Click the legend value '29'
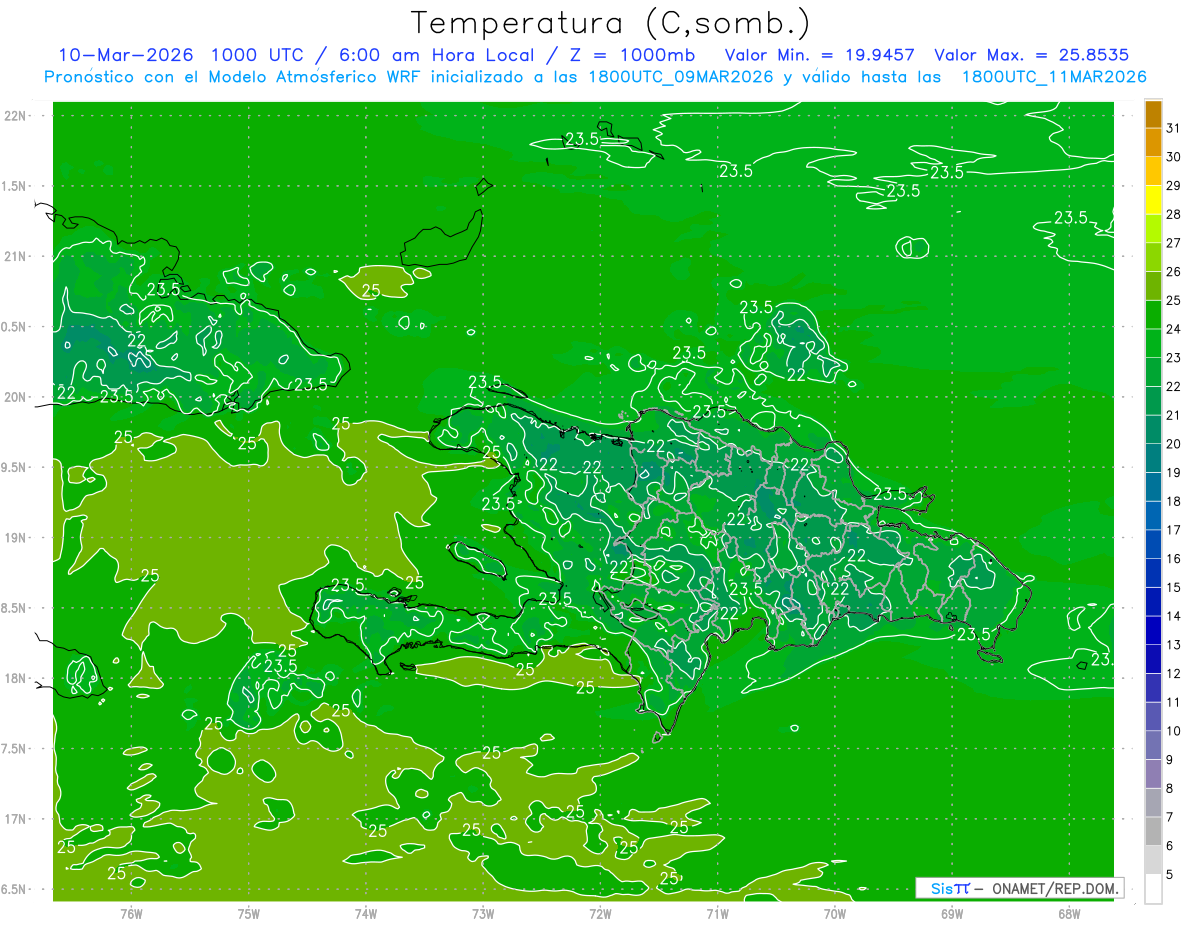 point(1174,185)
